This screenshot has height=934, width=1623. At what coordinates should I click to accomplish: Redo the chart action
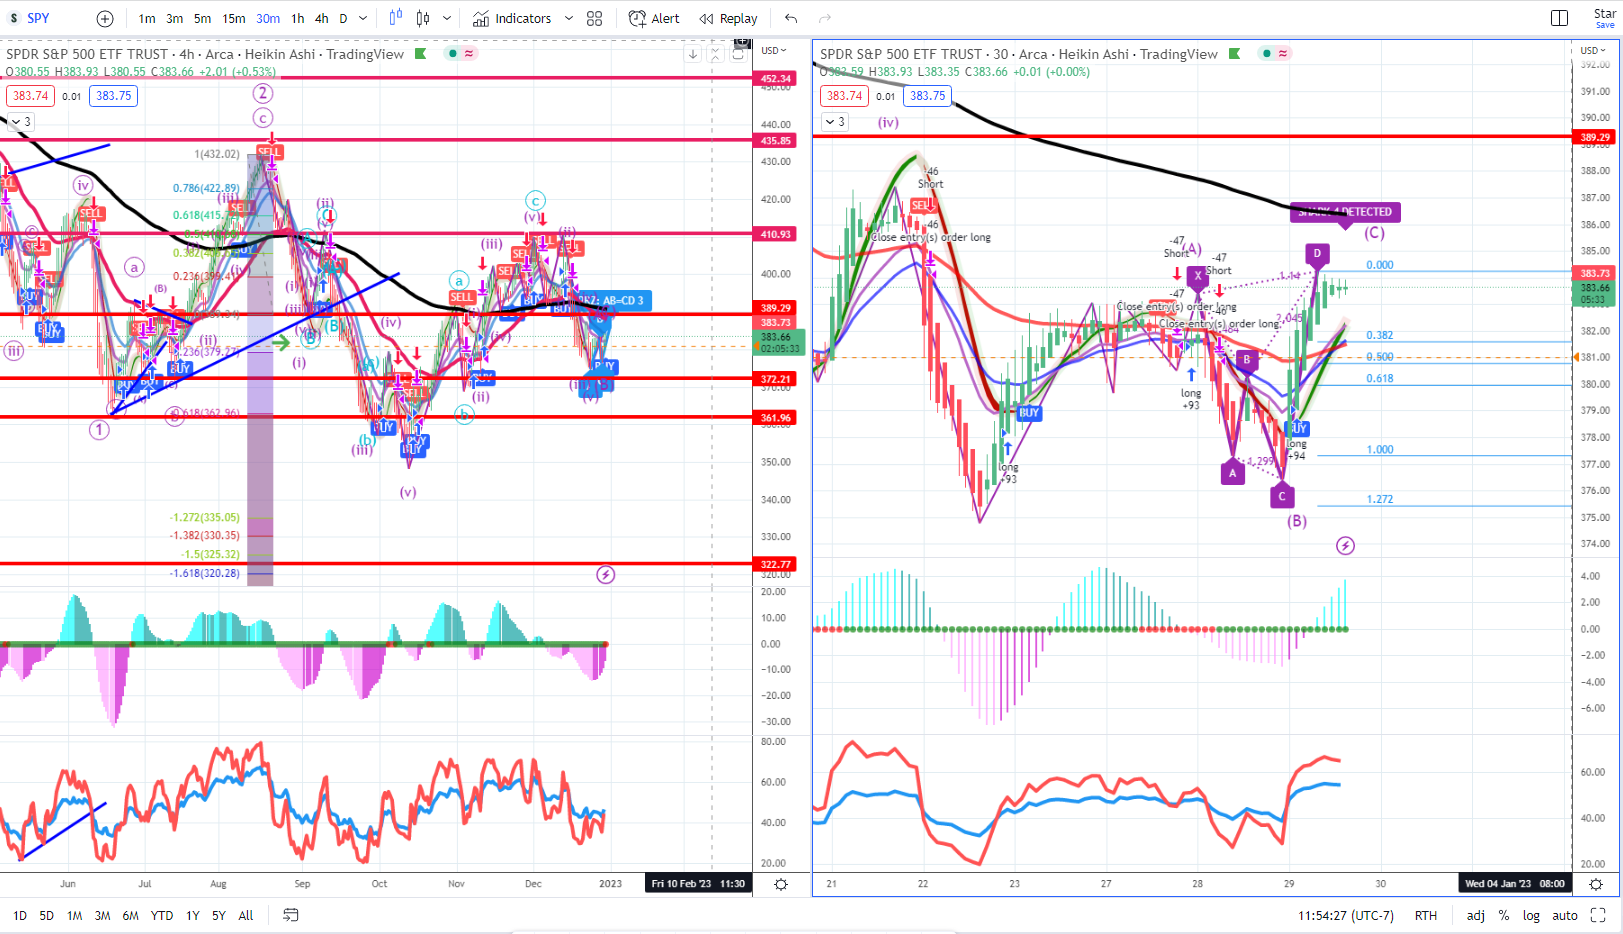tap(825, 18)
